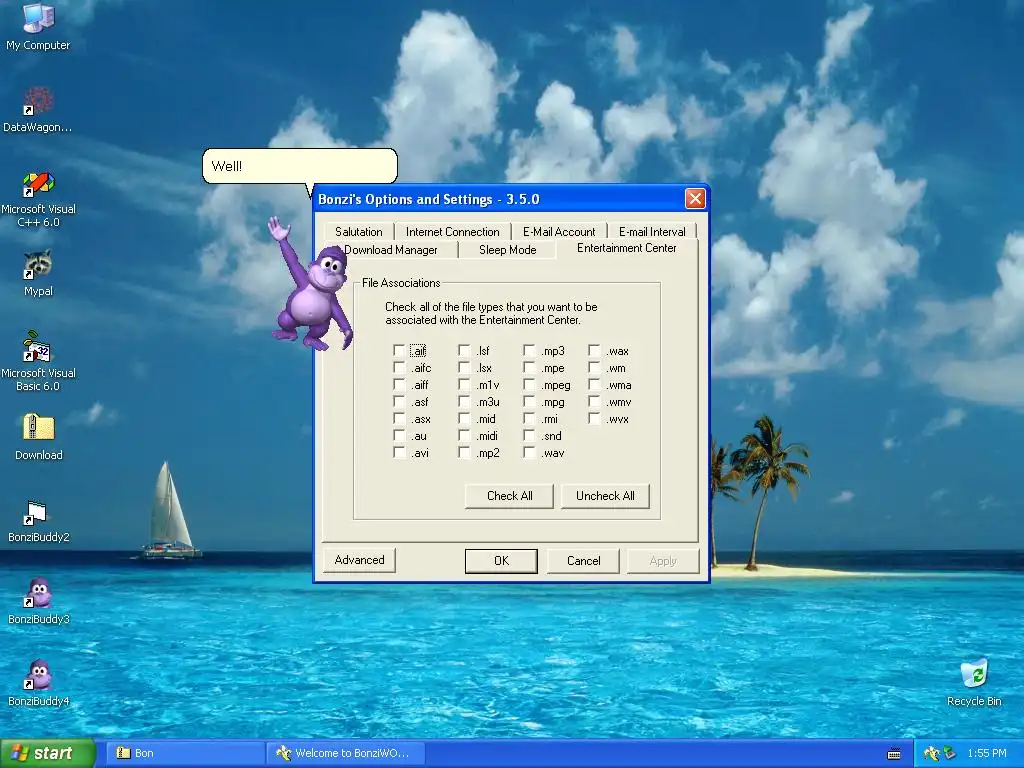This screenshot has width=1024, height=768.
Task: Confirm the dialog with OK
Action: tap(502, 561)
